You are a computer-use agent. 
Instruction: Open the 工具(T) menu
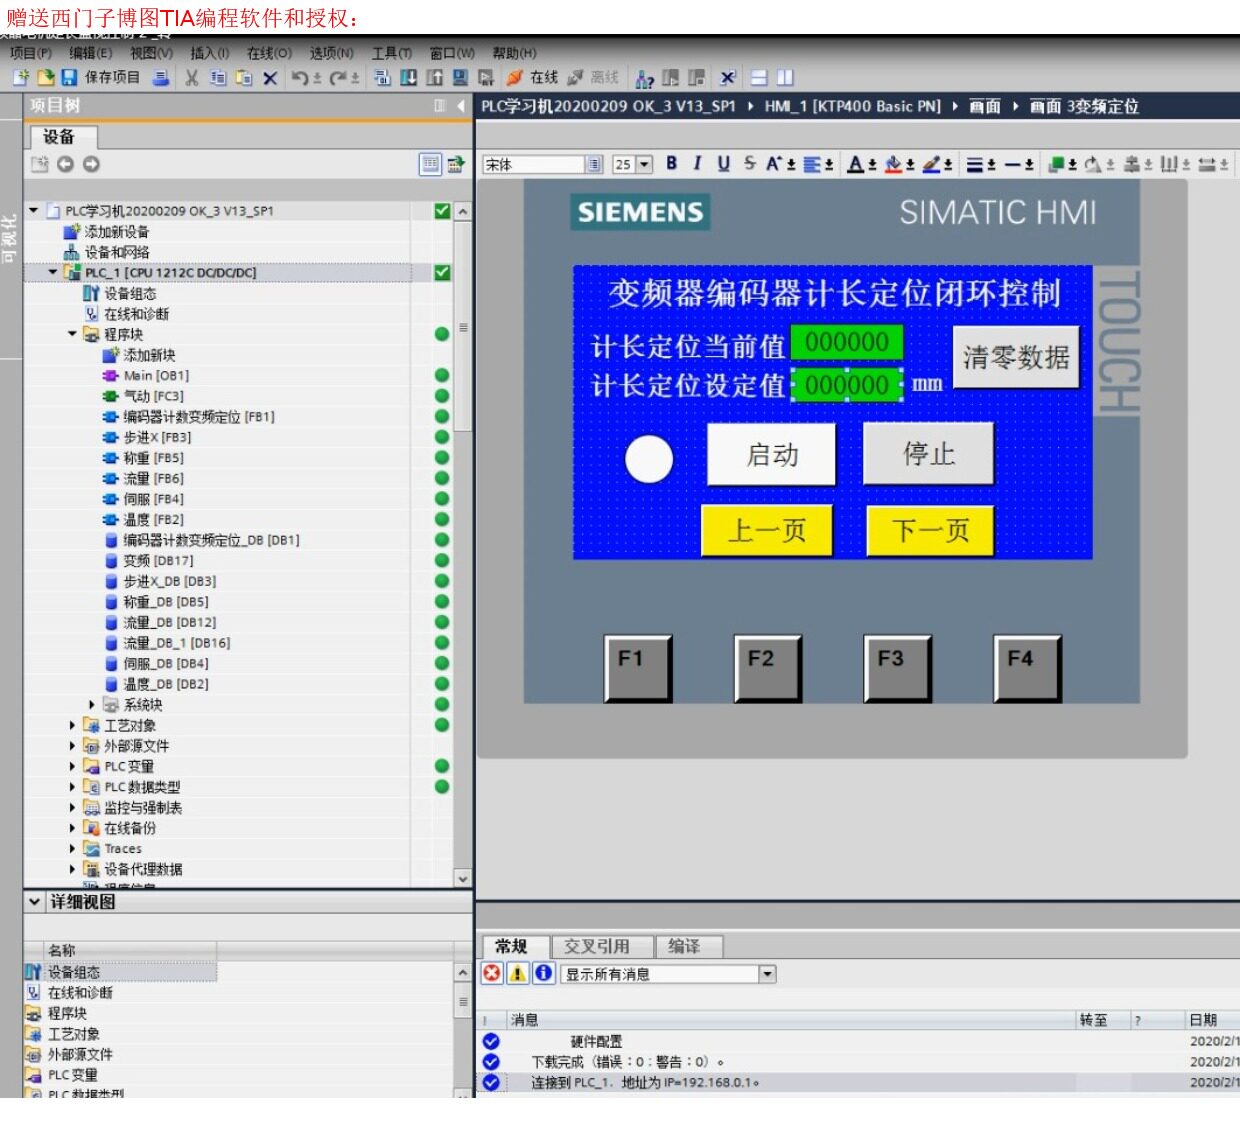click(392, 53)
